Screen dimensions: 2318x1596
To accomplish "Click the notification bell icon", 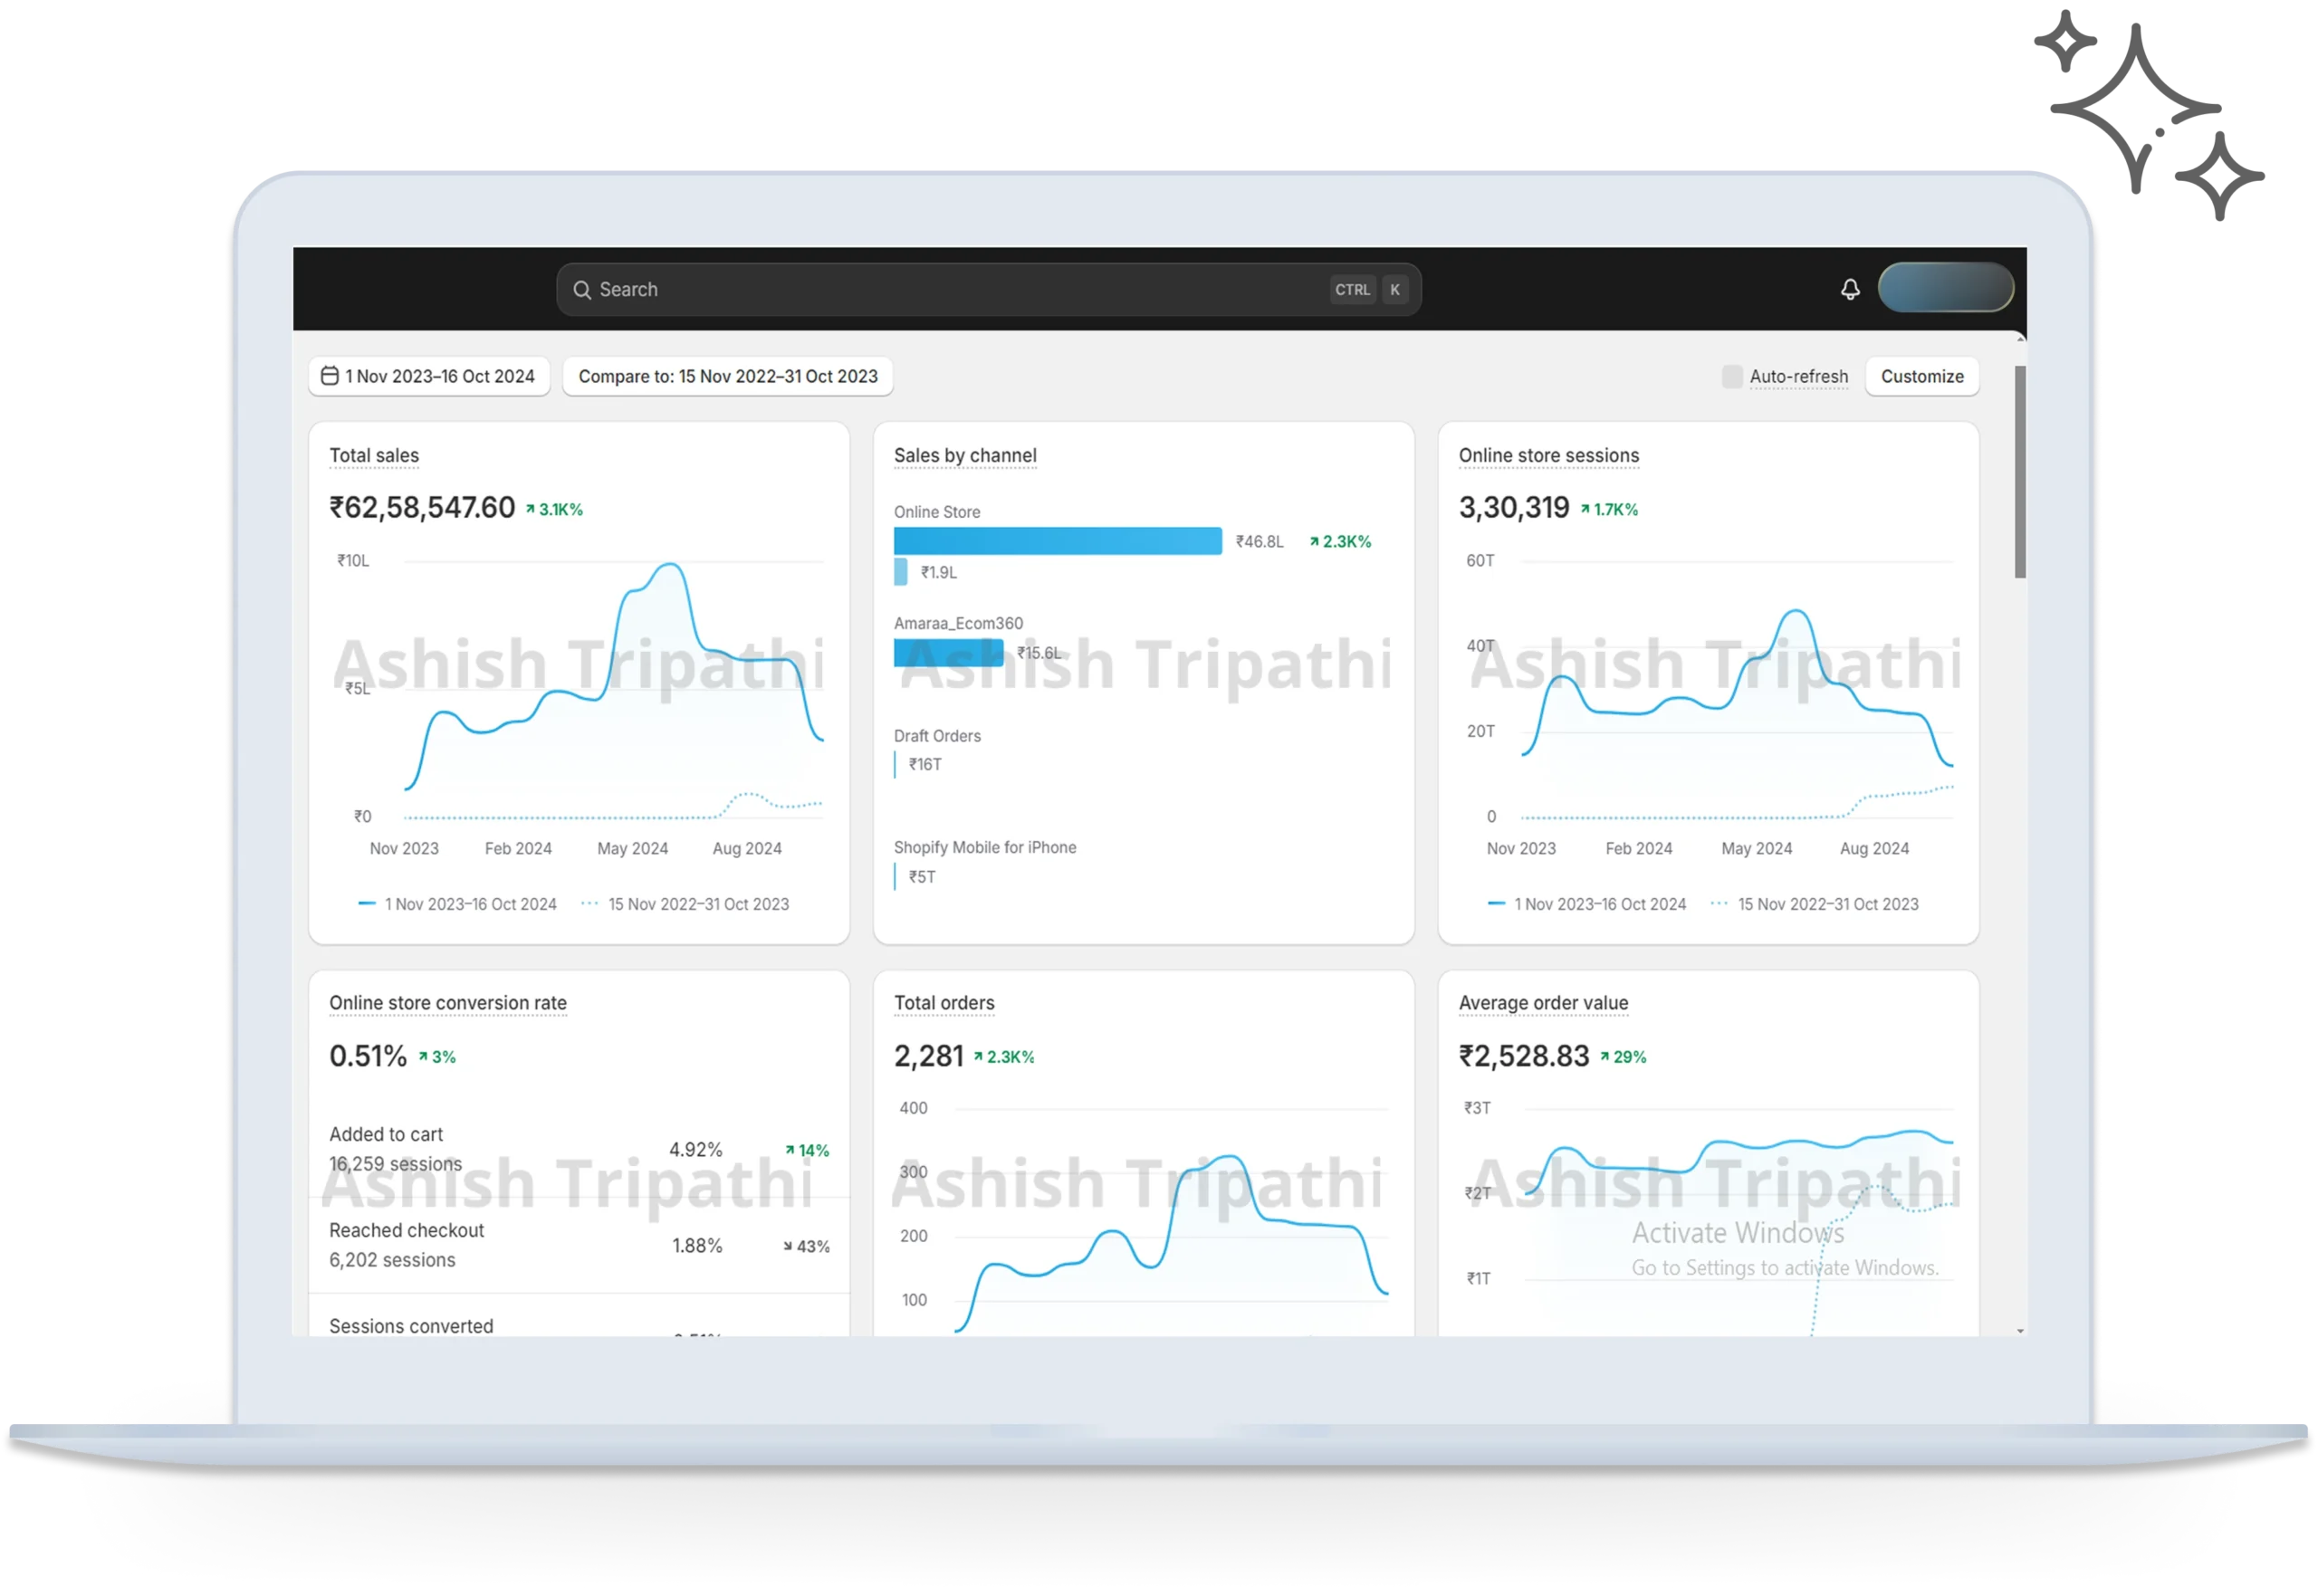I will tap(1850, 289).
